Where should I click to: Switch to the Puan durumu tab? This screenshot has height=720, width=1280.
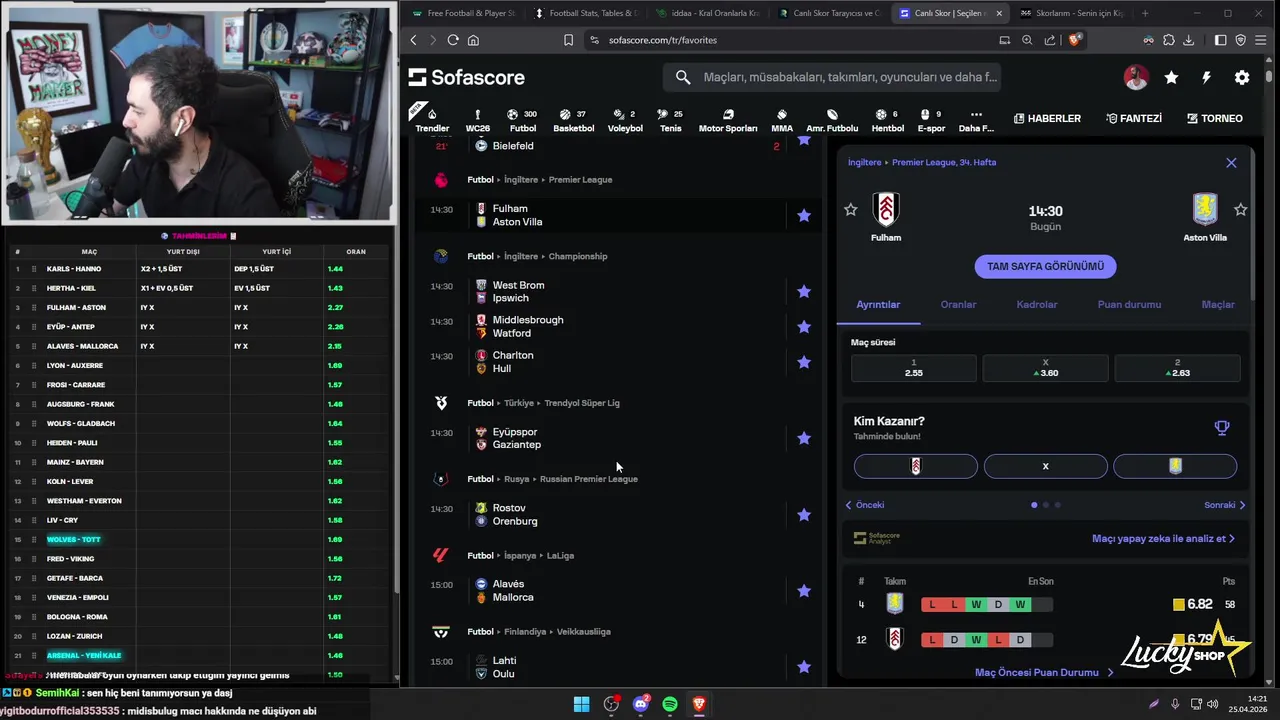pos(1129,304)
